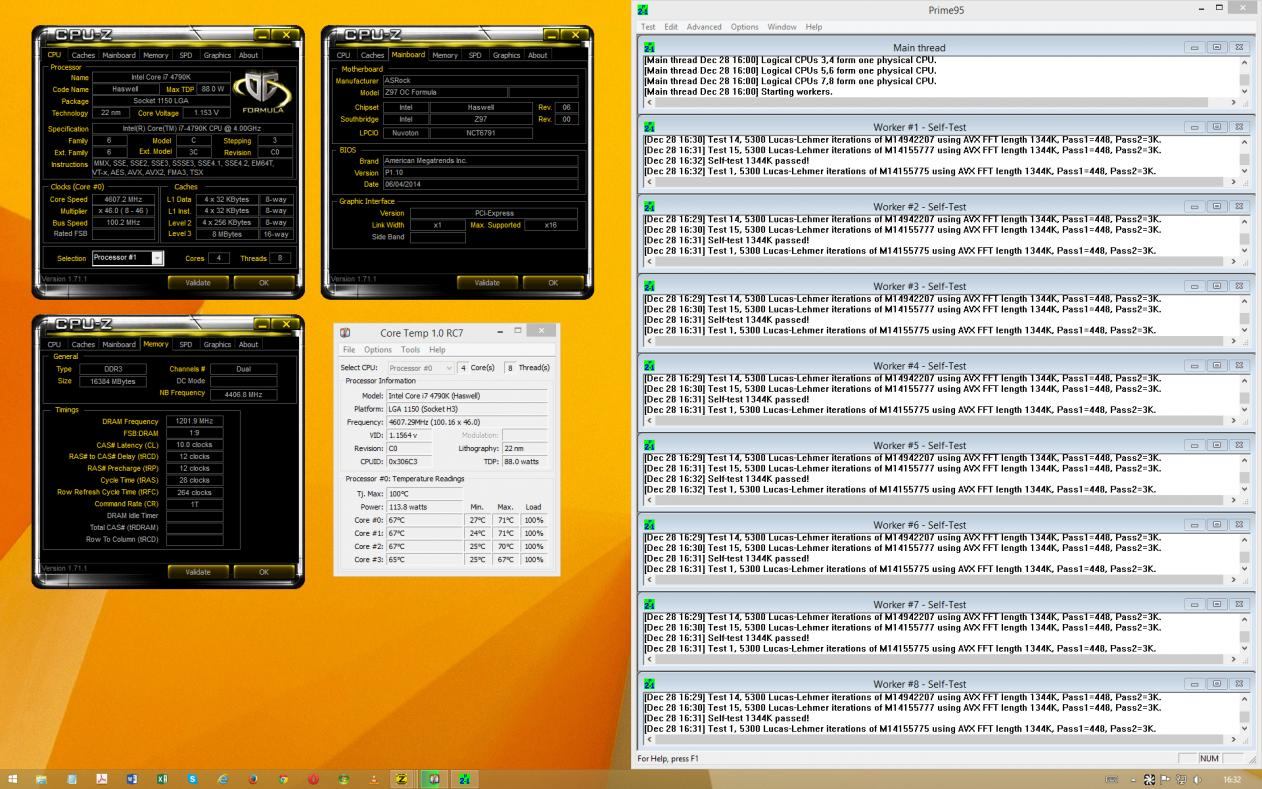1262x789 pixels.
Task: Open the Edit menu in Prime95
Action: coord(671,27)
